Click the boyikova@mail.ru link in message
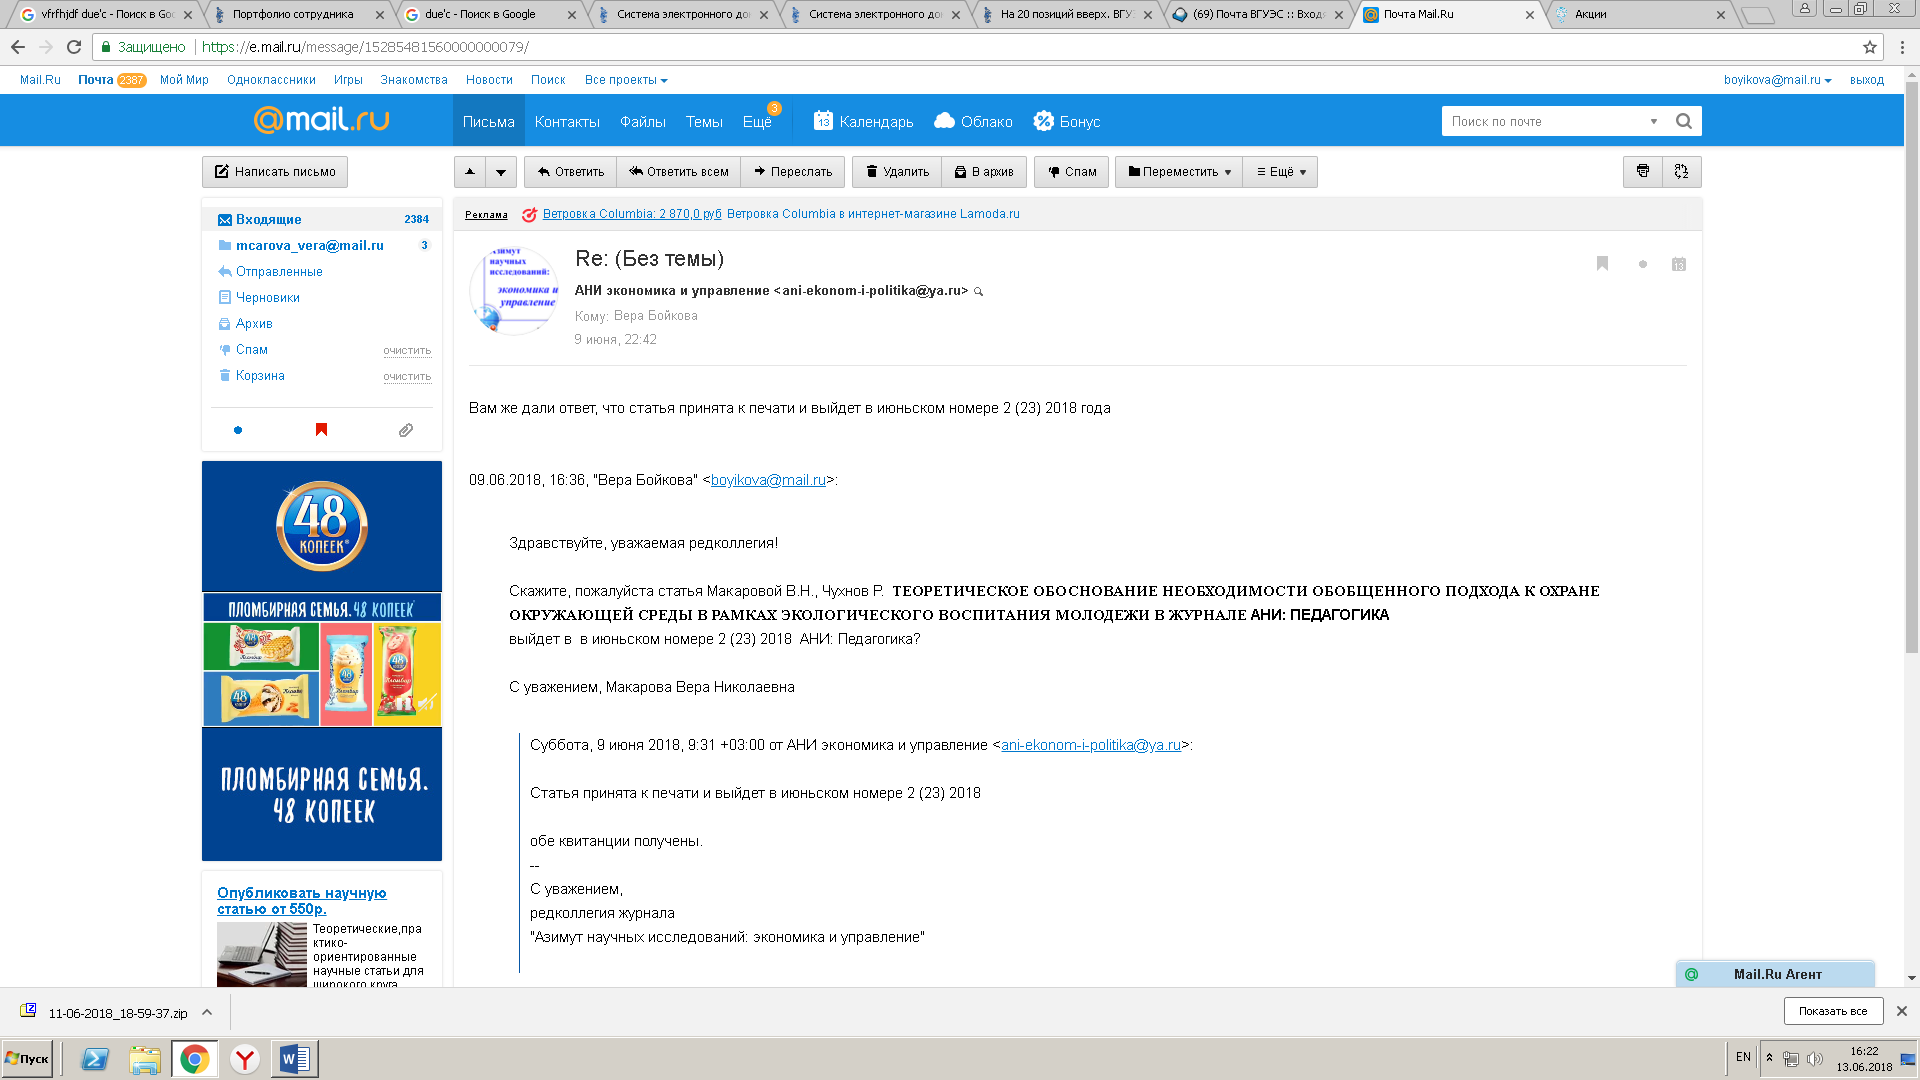Screen dimensions: 1920x1080 pyautogui.click(x=768, y=480)
